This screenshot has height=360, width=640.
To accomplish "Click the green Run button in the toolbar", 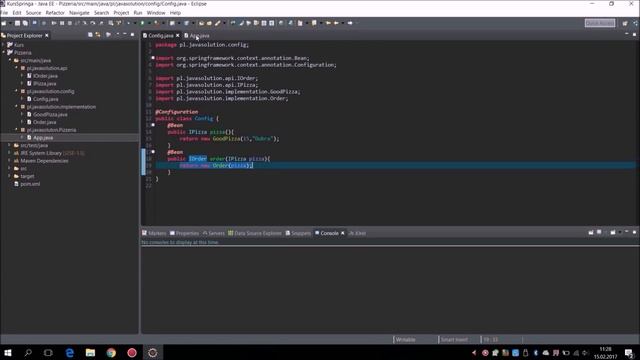I will (x=142, y=23).
